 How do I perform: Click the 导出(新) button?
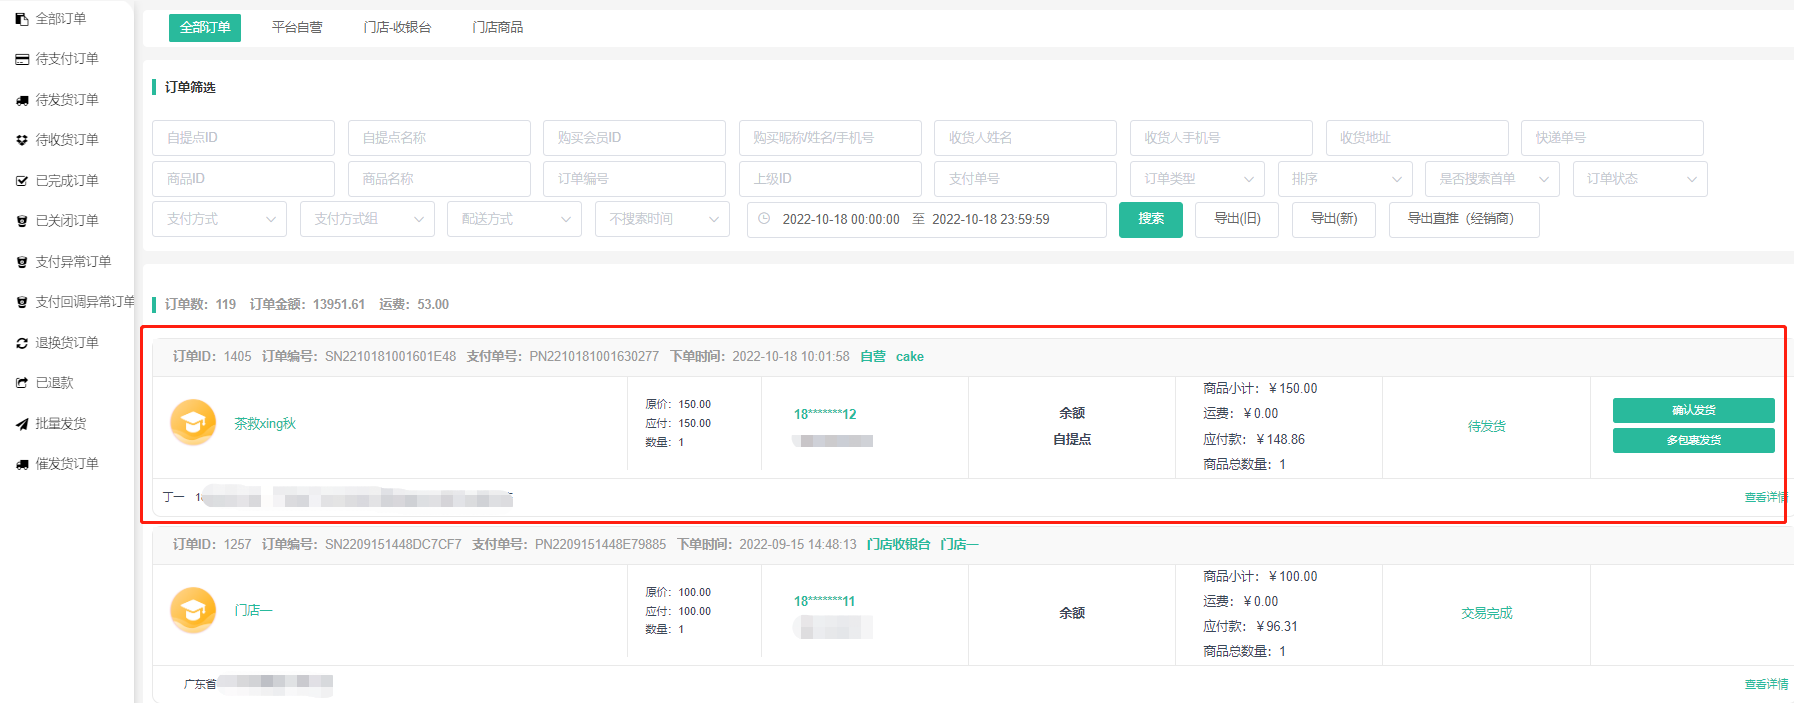pos(1333,219)
